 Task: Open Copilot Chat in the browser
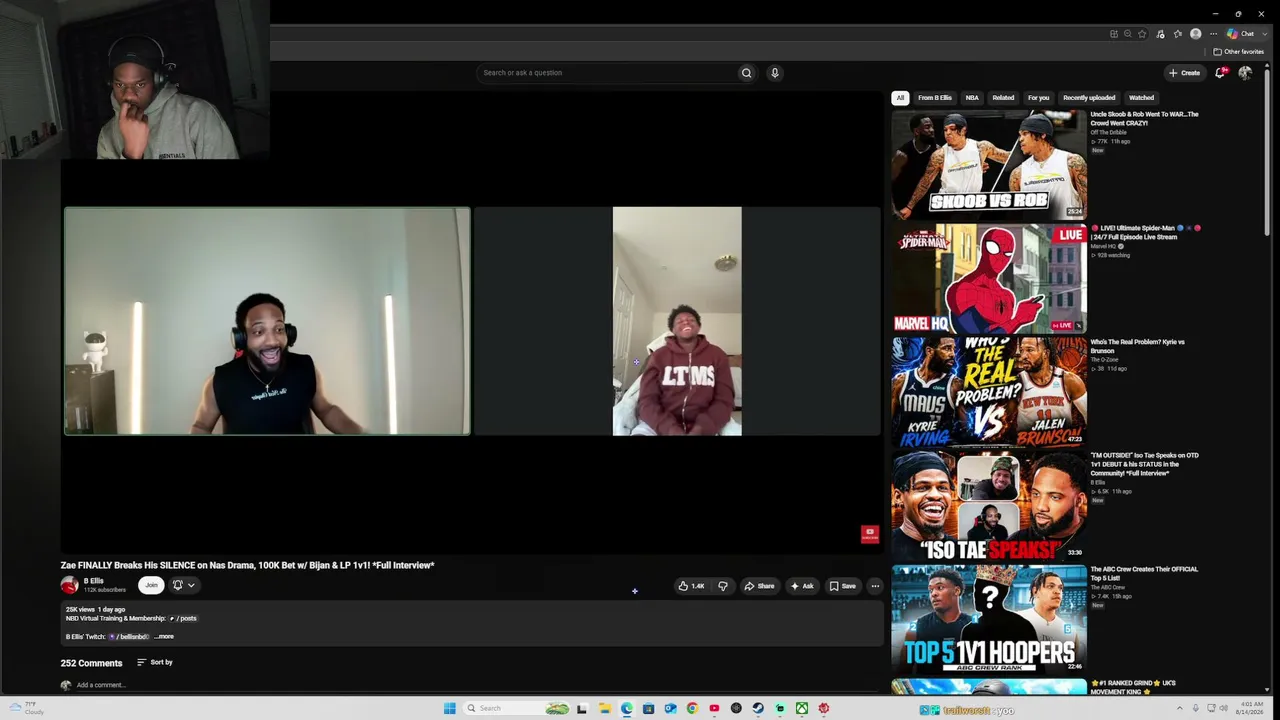point(1240,34)
